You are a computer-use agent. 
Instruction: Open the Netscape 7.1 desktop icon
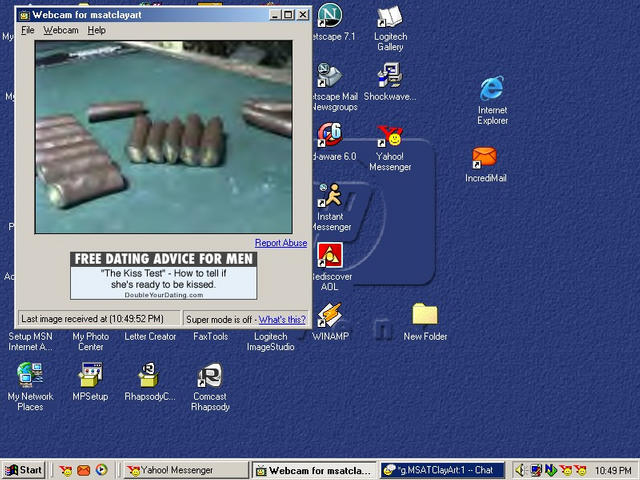click(x=330, y=15)
